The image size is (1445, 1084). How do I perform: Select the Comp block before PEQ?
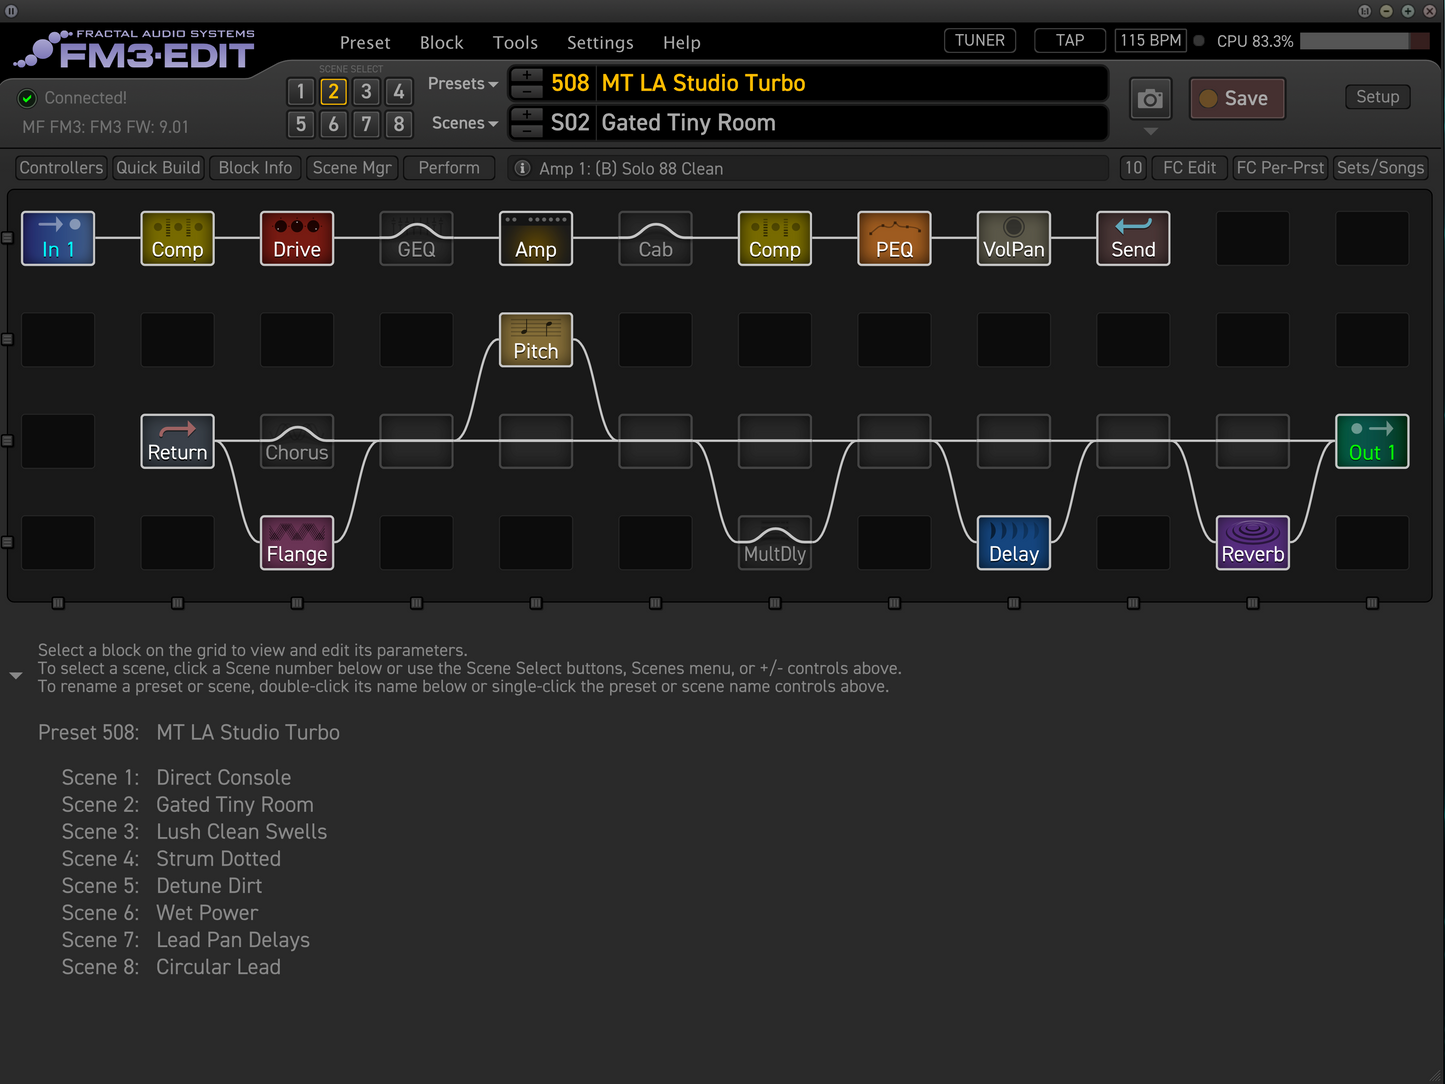point(775,238)
